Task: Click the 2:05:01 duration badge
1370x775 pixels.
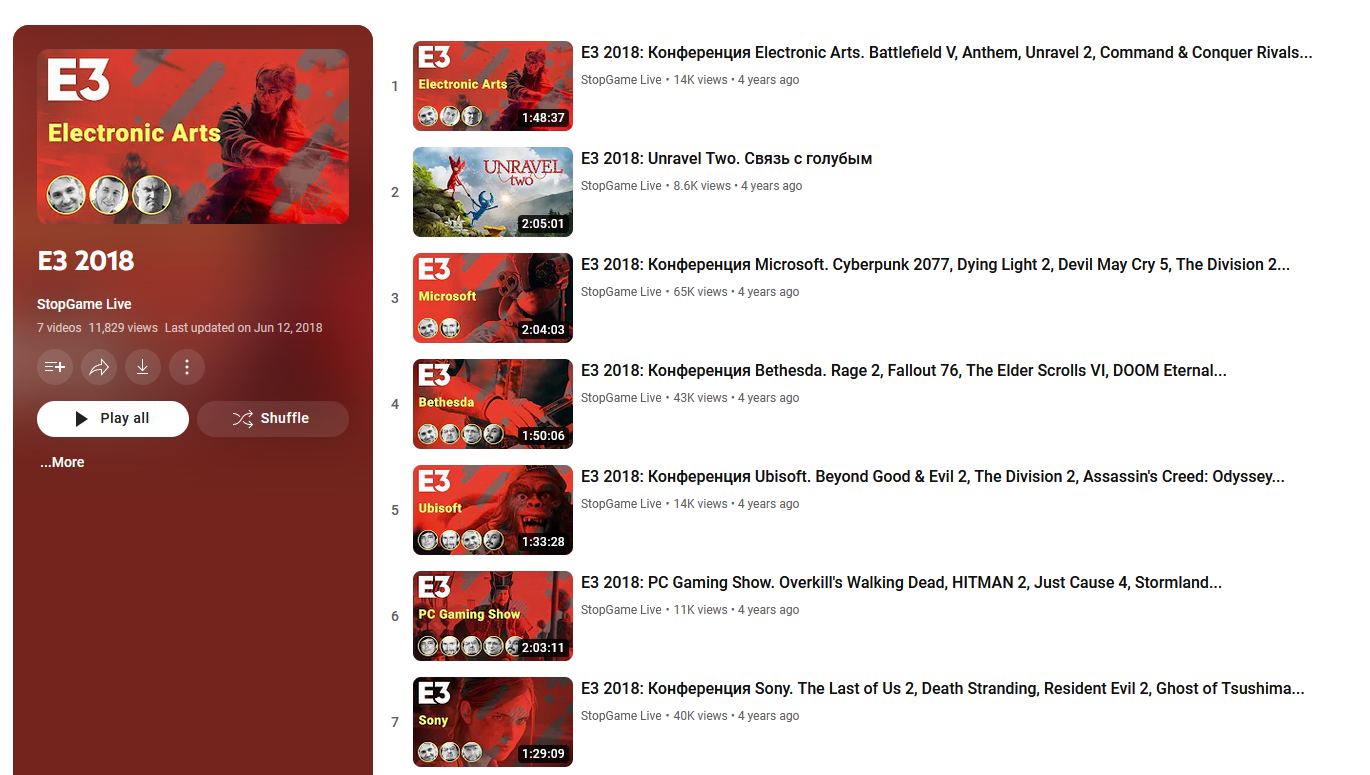Action: click(x=543, y=224)
